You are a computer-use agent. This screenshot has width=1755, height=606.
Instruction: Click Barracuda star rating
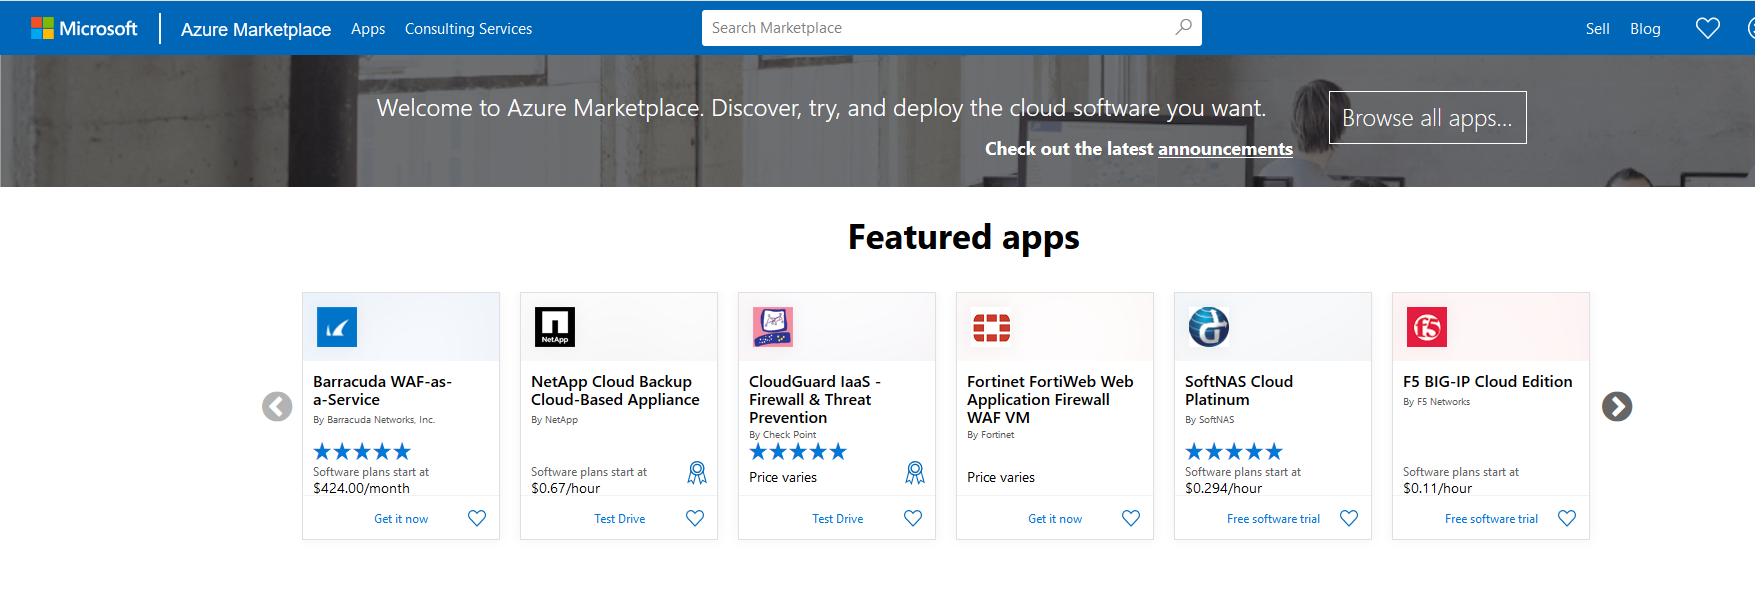tap(362, 452)
